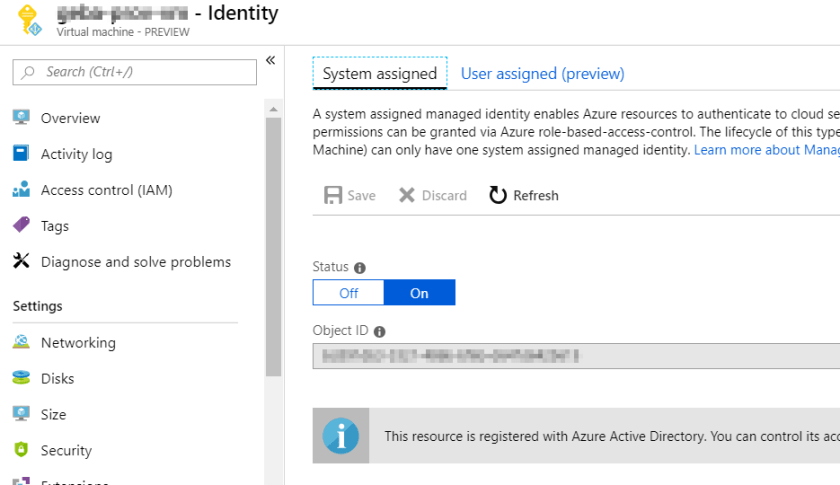
Task: Click the Object ID info icon
Action: coord(380,332)
